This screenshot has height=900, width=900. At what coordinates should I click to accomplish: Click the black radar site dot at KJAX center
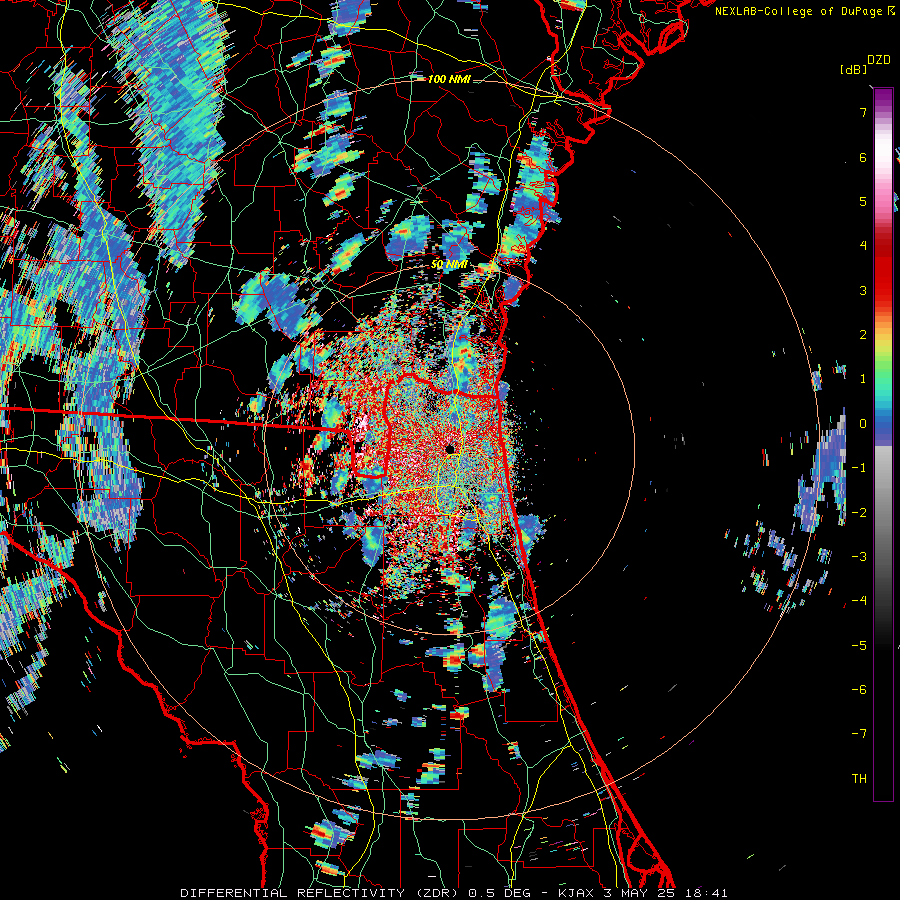tap(451, 448)
